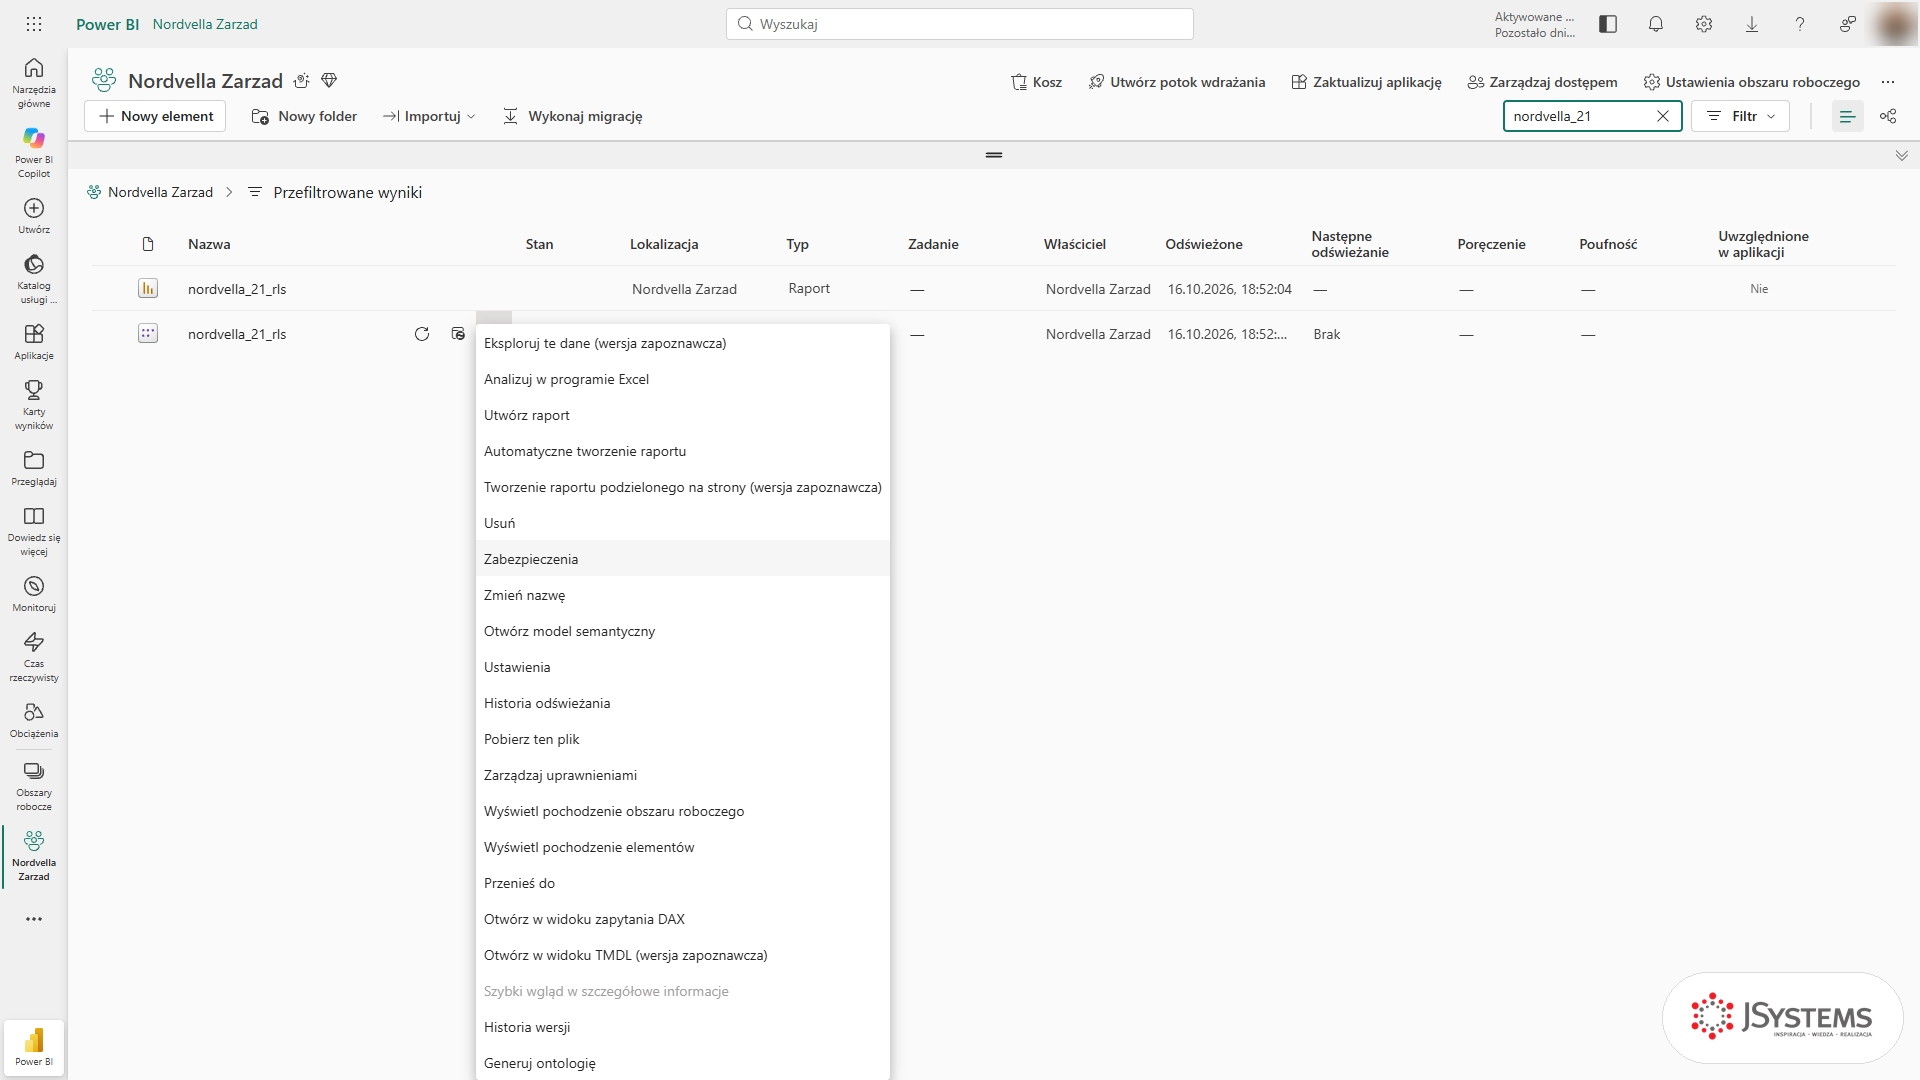Open more options ellipsis beside Ustawienia obszaru roboczego
Viewport: 1920px width, 1080px height.
pos(1888,82)
